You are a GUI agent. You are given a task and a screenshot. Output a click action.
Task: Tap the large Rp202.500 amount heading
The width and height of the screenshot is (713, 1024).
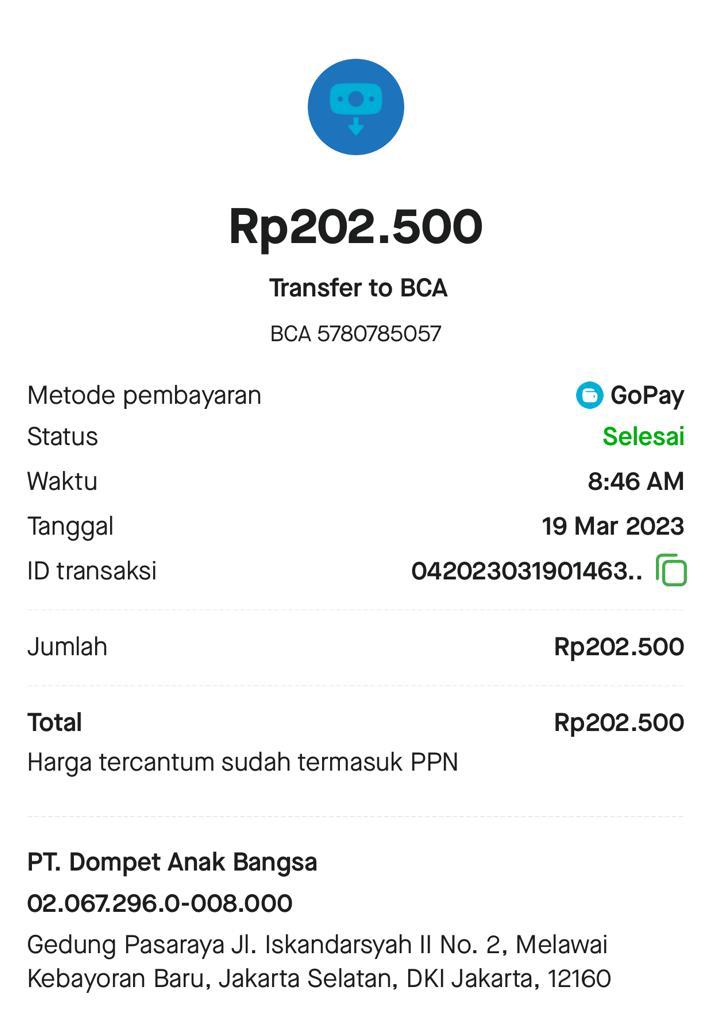click(x=356, y=227)
